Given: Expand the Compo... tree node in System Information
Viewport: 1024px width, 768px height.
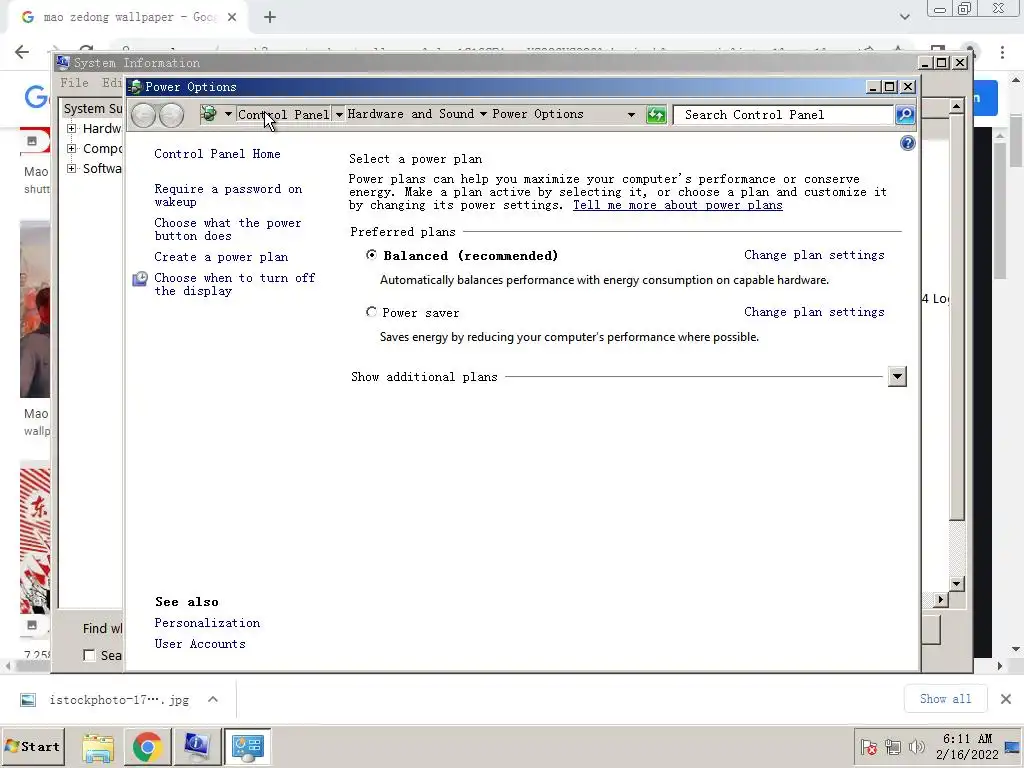Looking at the screenshot, I should [72, 149].
